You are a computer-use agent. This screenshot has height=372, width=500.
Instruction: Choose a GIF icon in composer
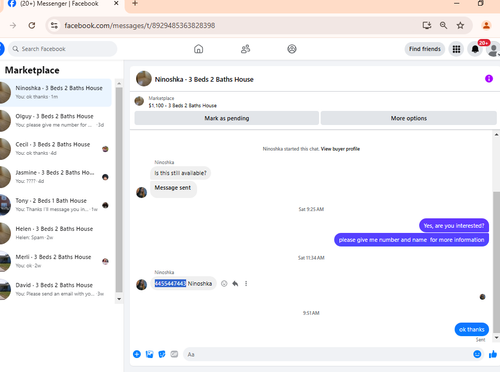pos(174,354)
